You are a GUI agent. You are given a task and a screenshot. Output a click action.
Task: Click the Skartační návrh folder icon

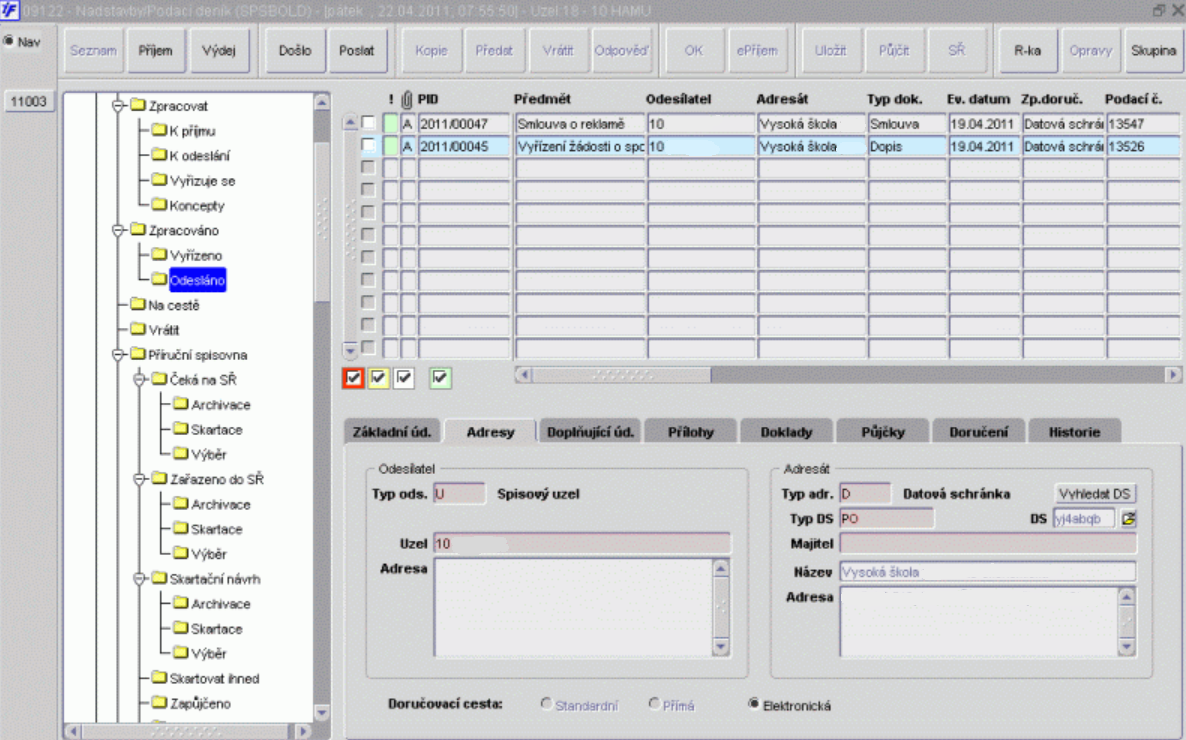(159, 578)
